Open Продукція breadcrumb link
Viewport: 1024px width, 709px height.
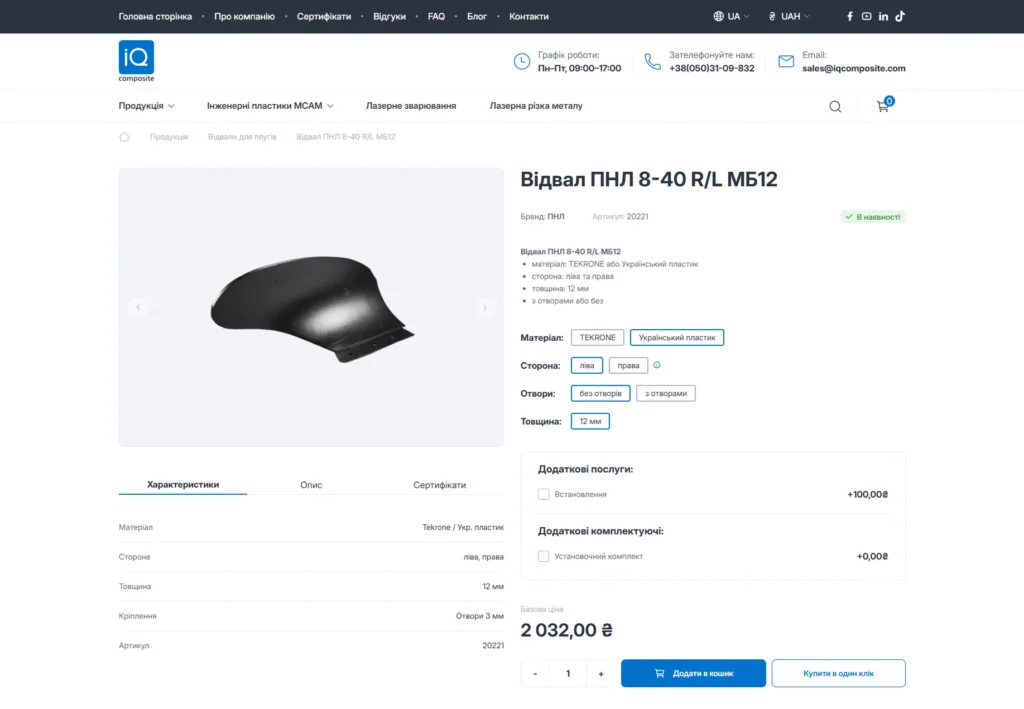[169, 137]
